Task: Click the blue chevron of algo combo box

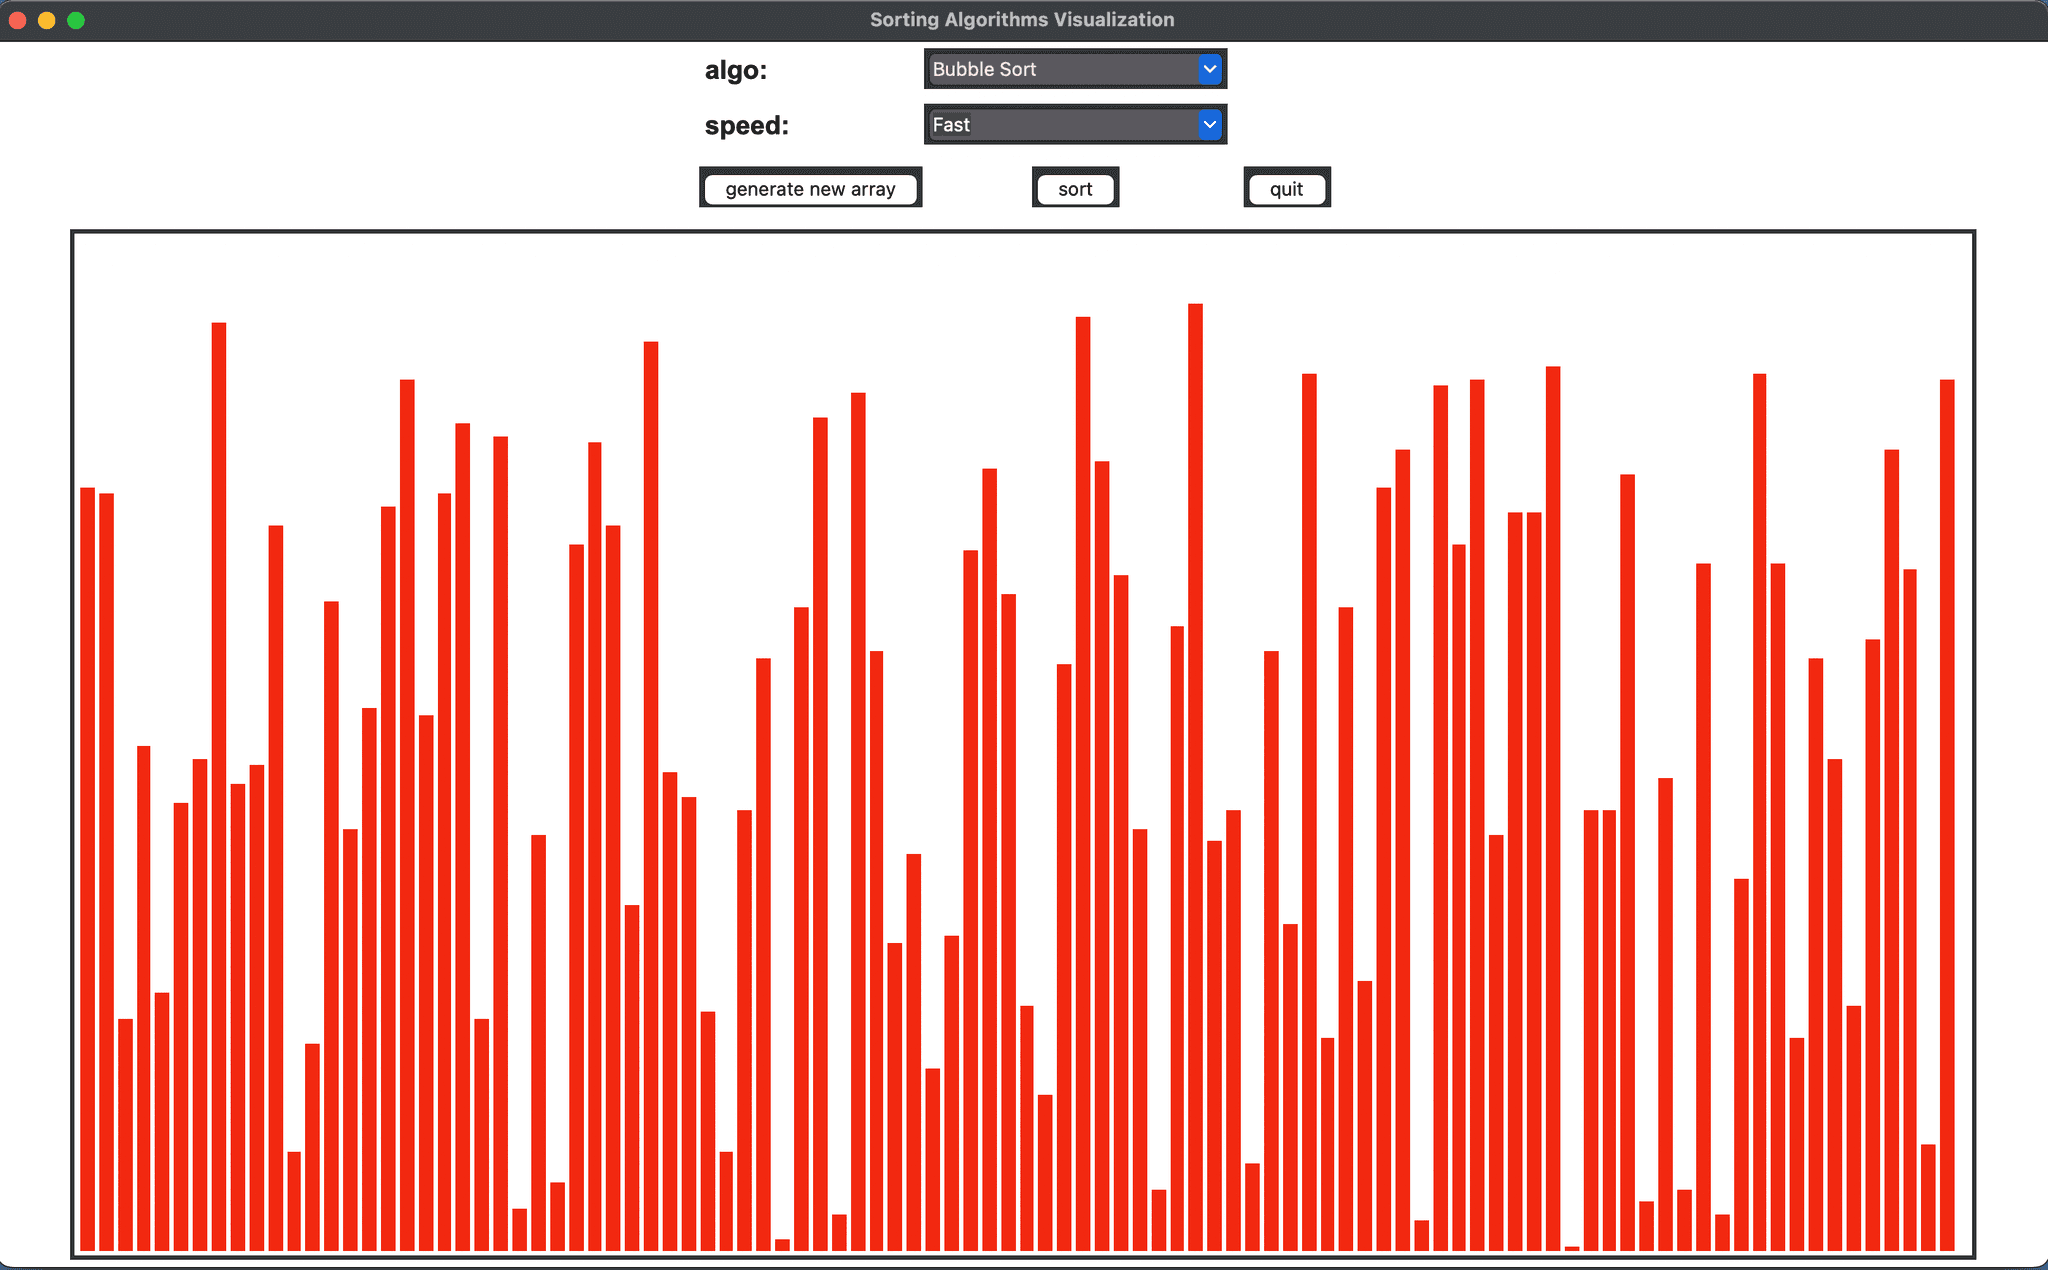Action: click(1210, 69)
